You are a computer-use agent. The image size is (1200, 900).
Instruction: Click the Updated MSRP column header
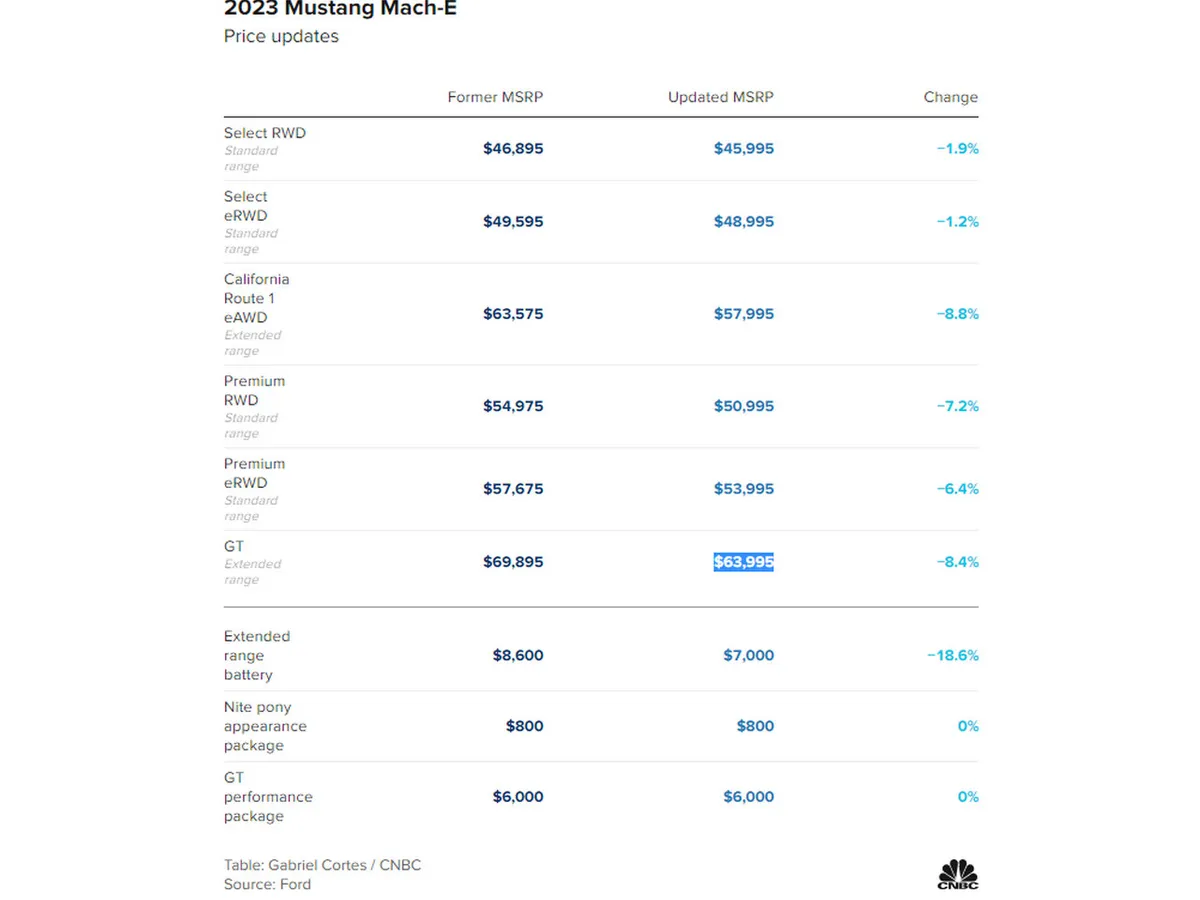(x=720, y=97)
